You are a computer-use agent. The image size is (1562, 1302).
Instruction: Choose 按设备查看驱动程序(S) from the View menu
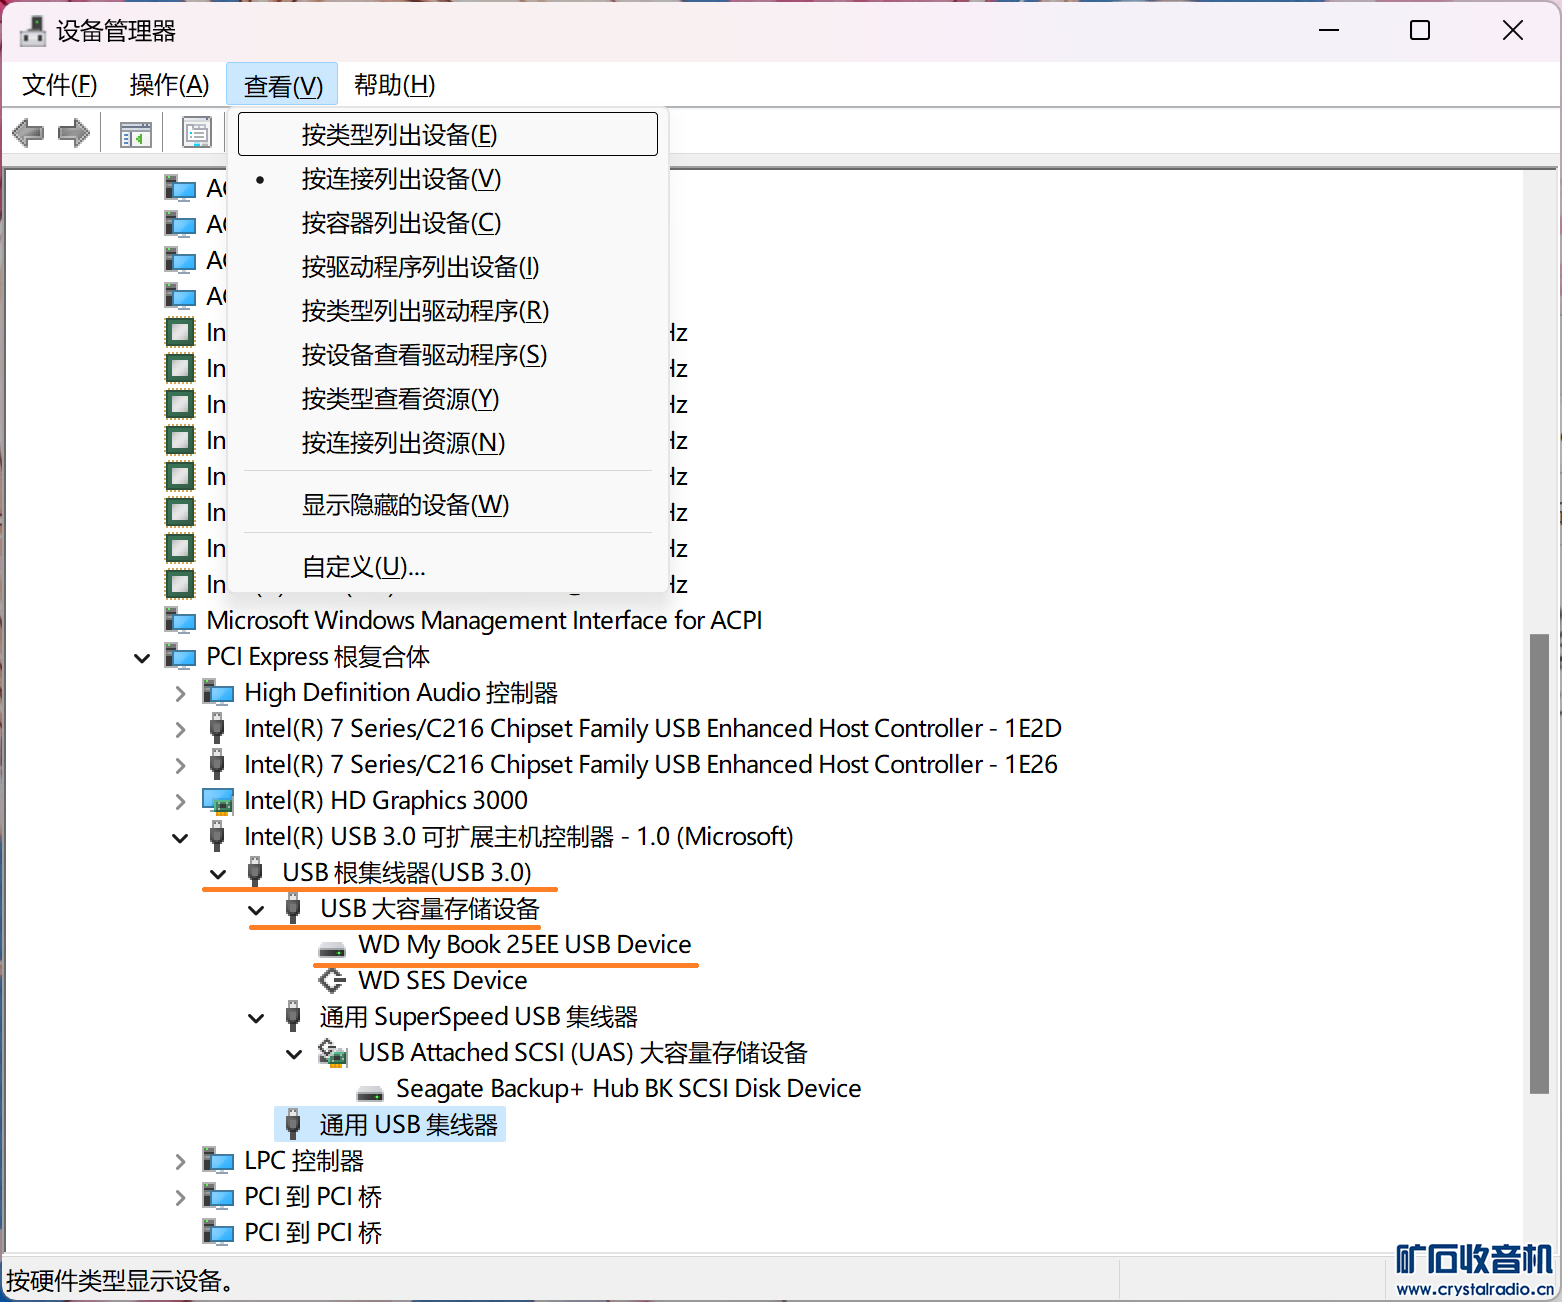pyautogui.click(x=448, y=355)
